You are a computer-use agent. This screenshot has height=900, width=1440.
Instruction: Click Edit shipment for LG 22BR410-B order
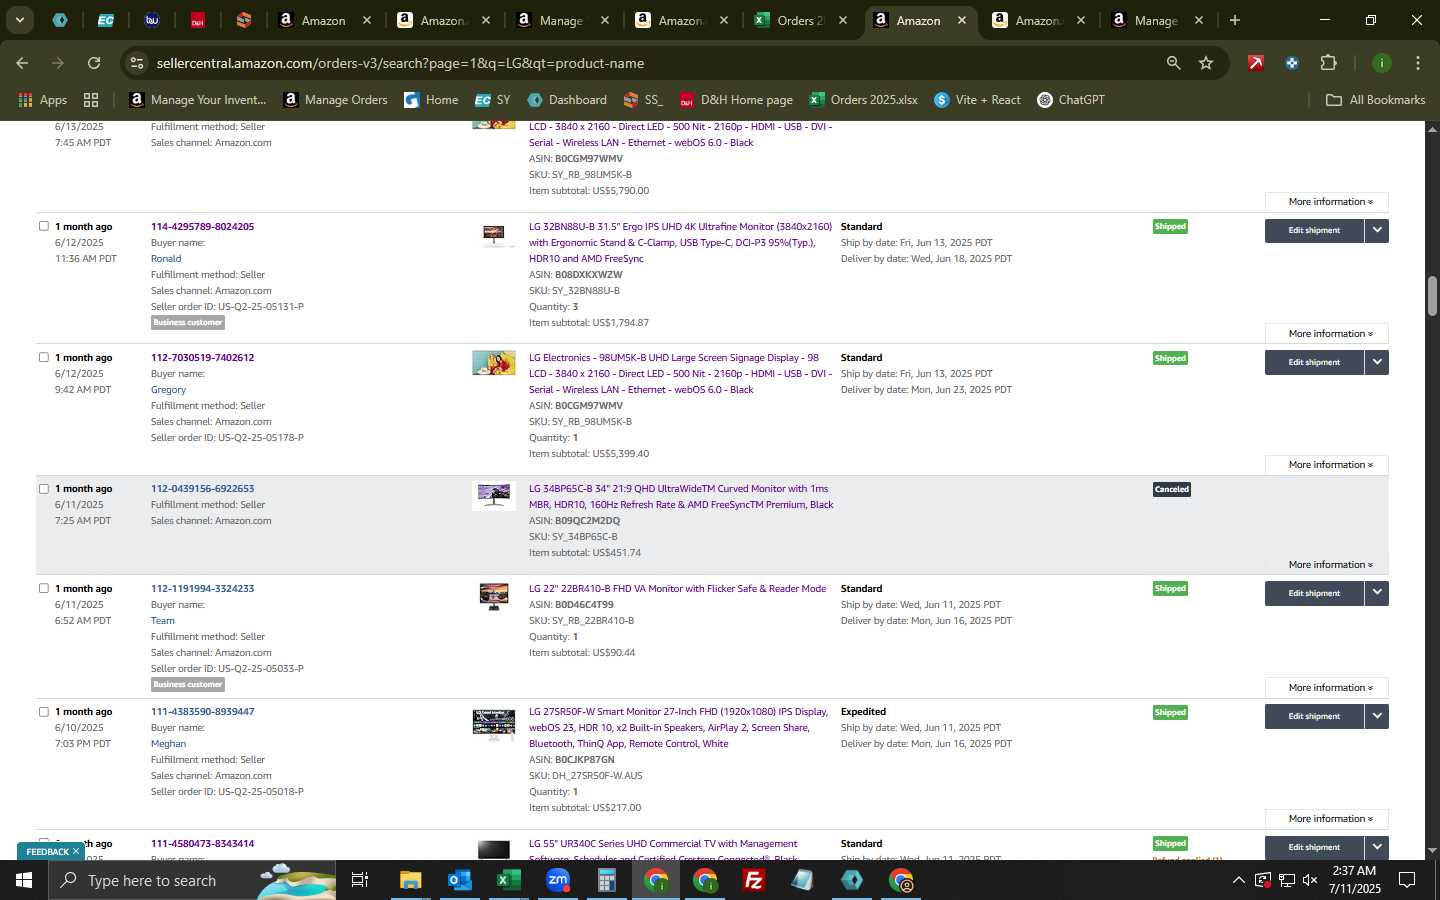[x=1314, y=593]
